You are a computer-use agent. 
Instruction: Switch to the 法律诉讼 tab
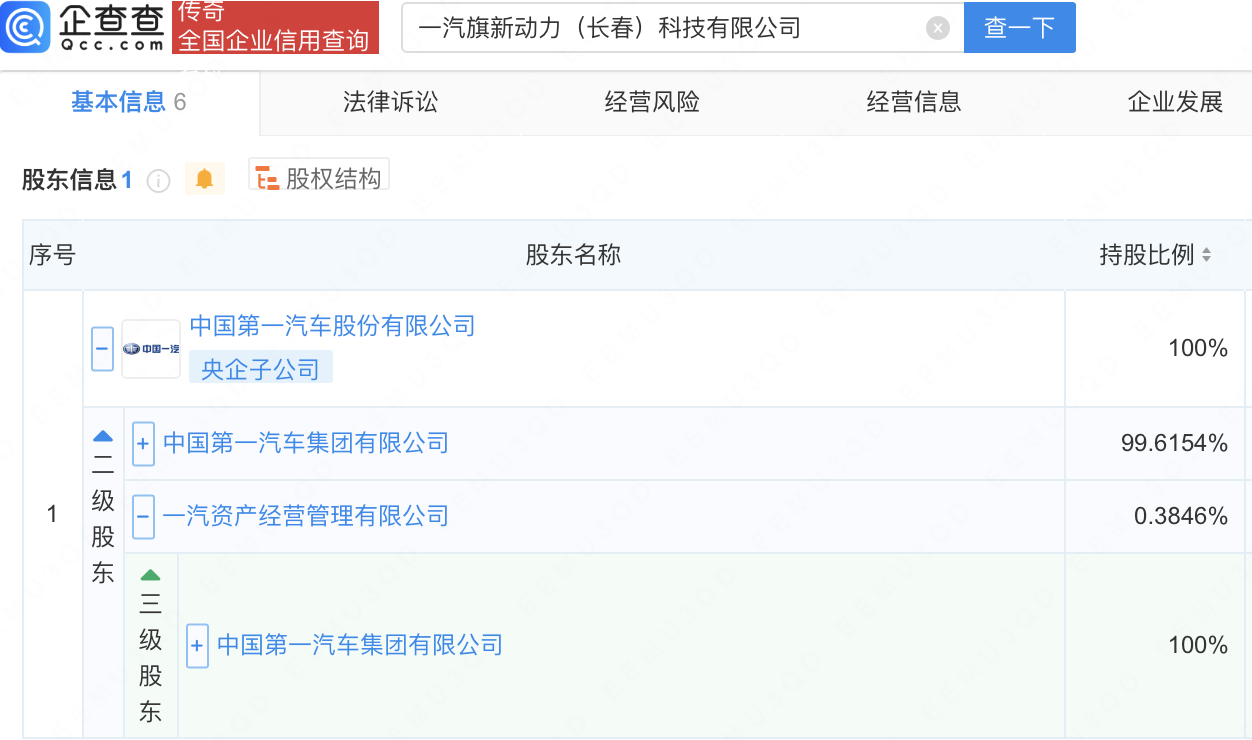click(x=390, y=102)
